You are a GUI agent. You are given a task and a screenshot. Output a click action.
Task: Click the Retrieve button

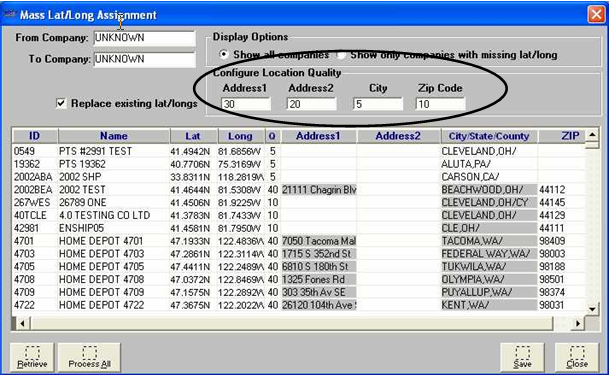point(32,358)
